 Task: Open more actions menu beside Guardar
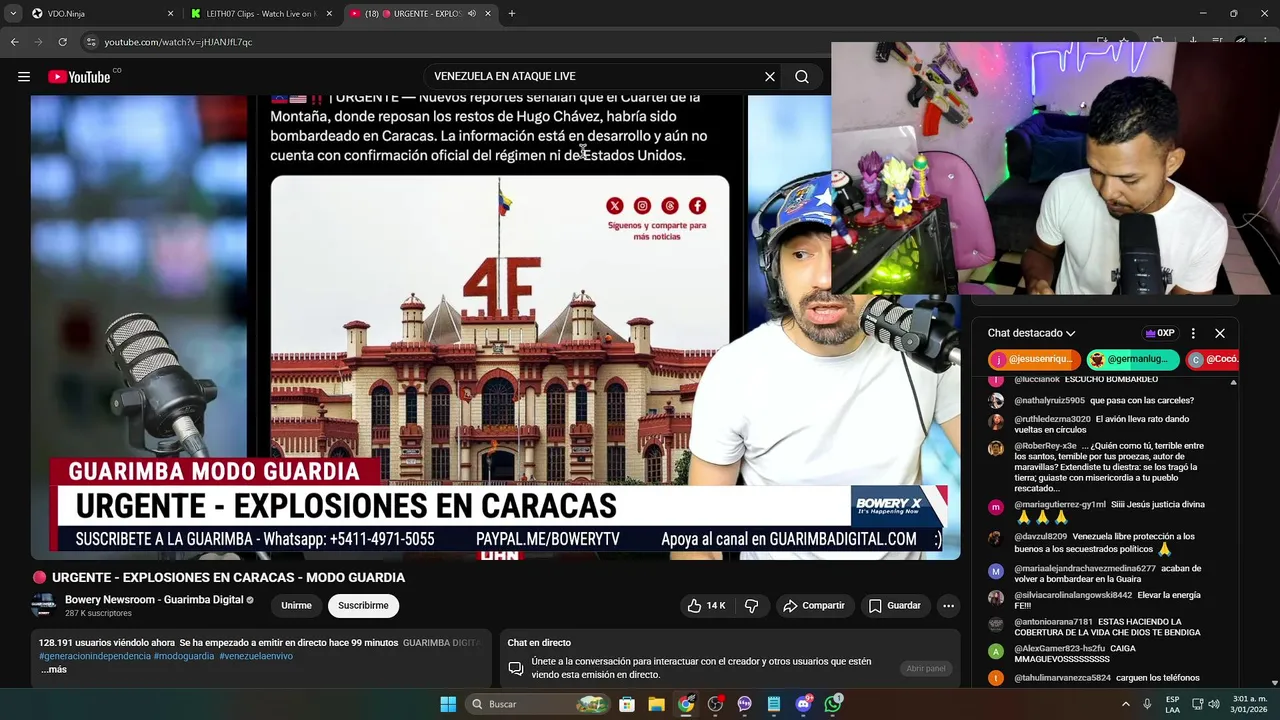948,606
